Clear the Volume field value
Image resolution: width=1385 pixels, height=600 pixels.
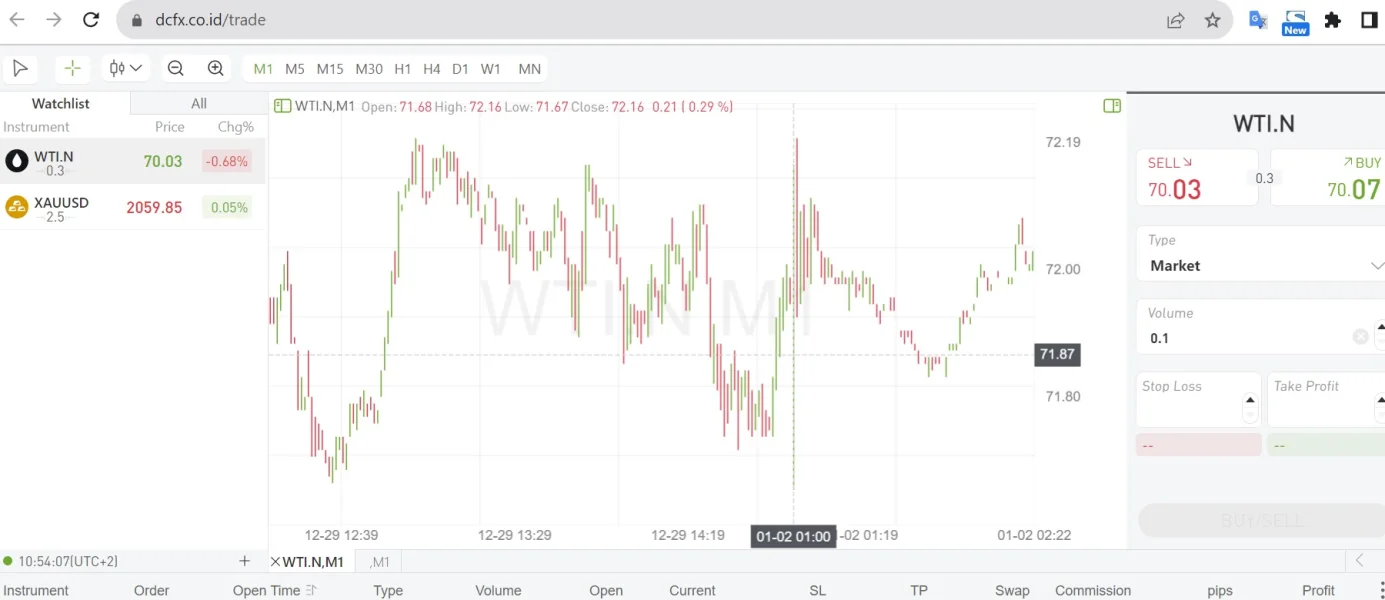click(x=1360, y=338)
